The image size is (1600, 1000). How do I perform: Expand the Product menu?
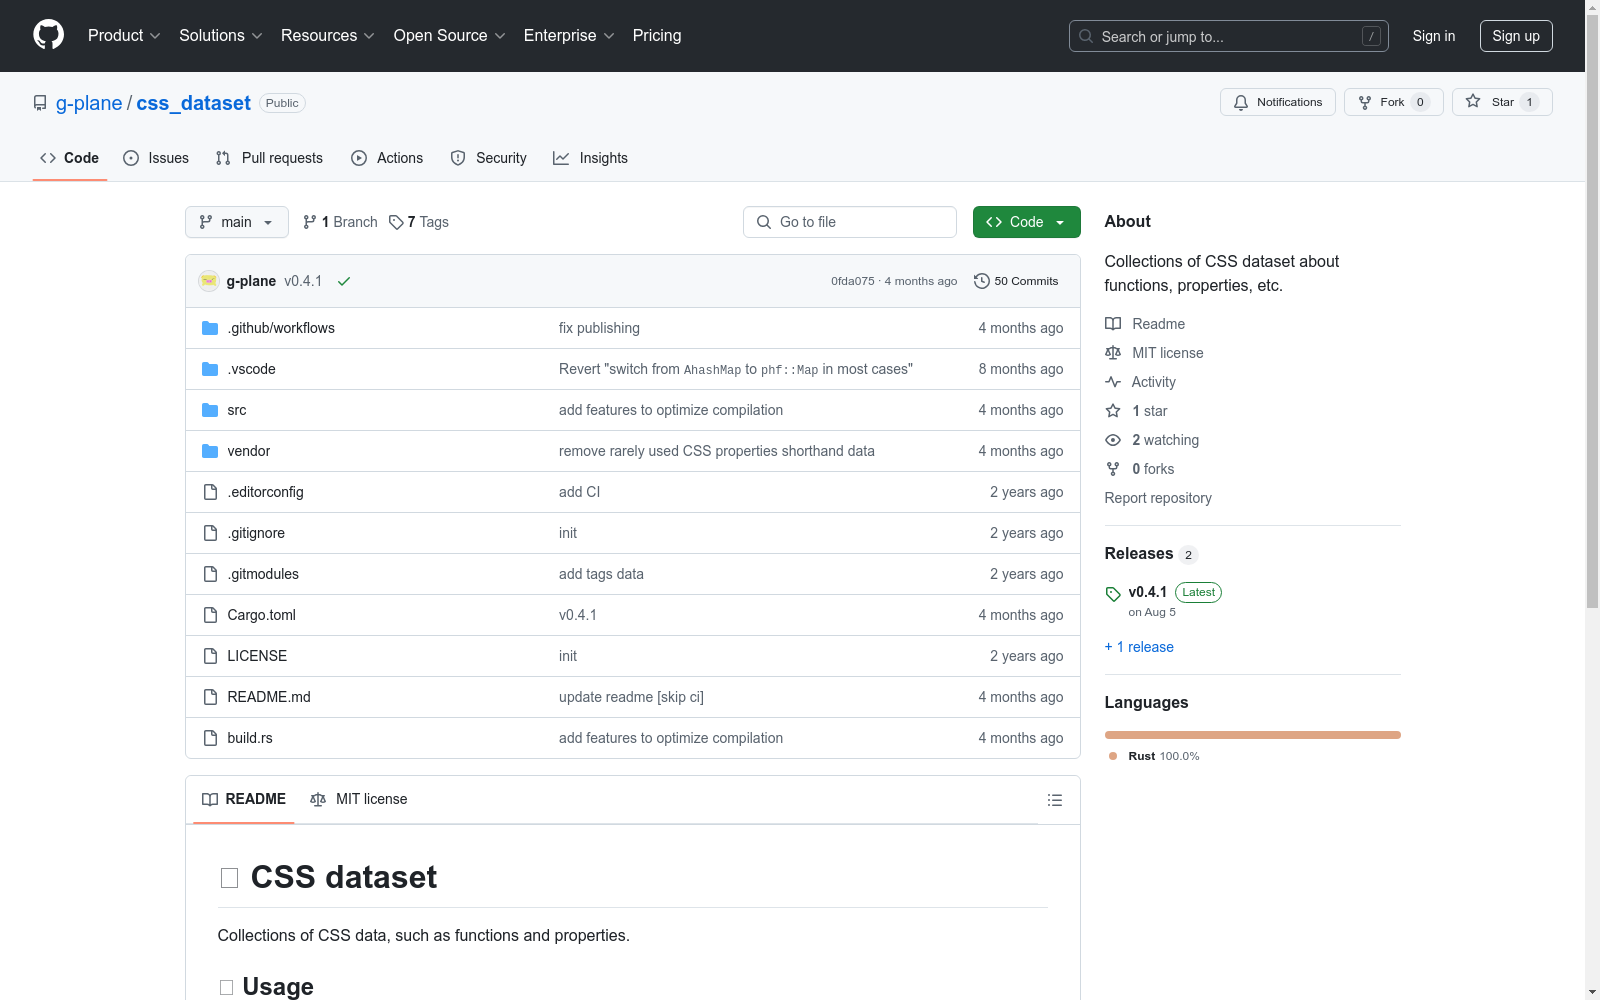coord(124,36)
